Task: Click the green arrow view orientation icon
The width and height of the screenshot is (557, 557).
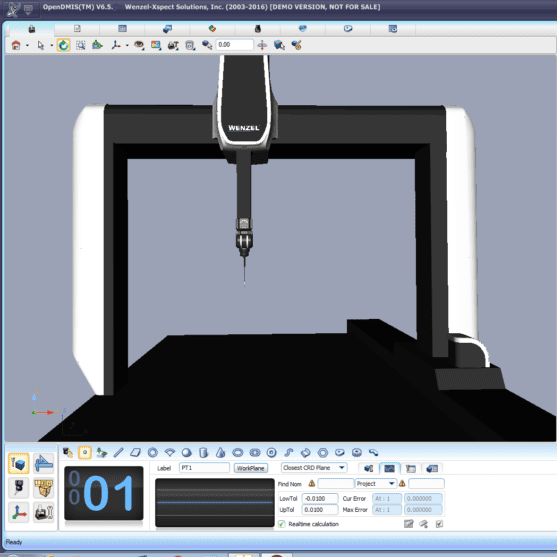Action: pyautogui.click(x=97, y=45)
